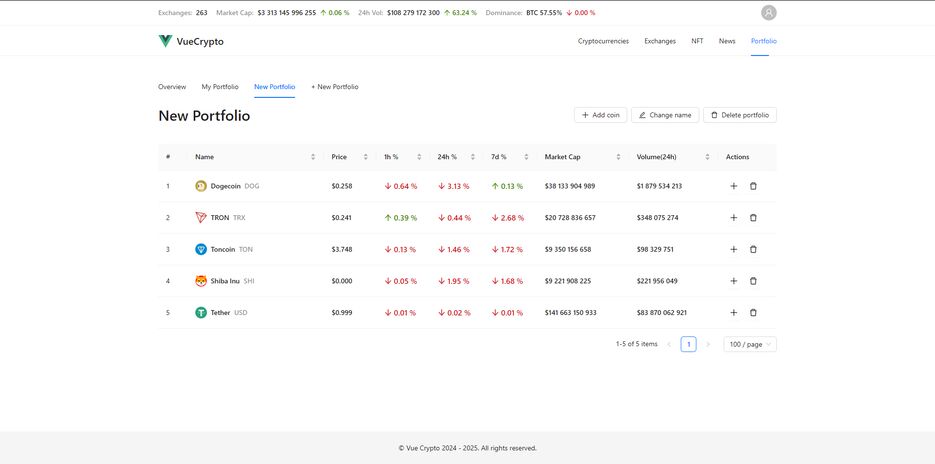Open Exchanges in top navigation
The height and width of the screenshot is (464, 935).
[660, 41]
